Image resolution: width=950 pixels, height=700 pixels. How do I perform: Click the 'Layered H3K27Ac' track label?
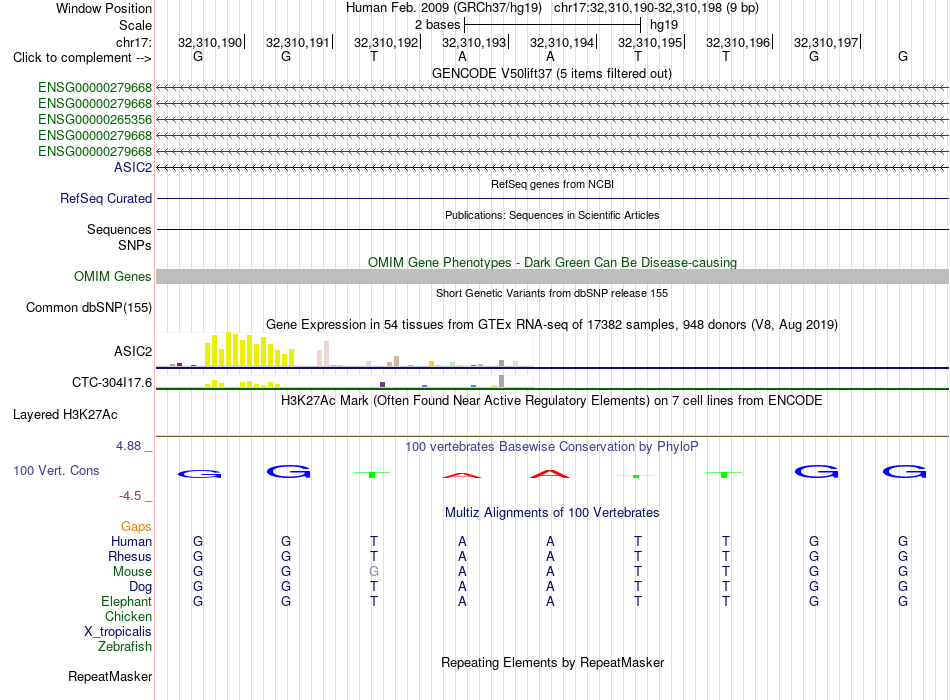pos(65,415)
